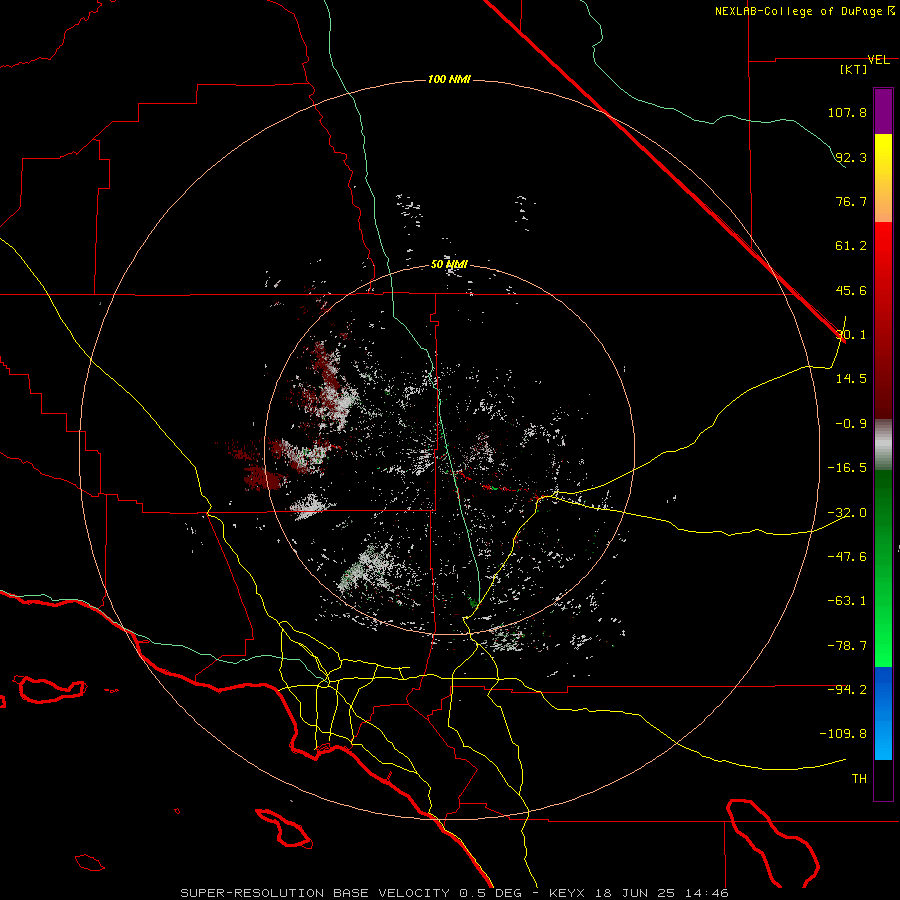This screenshot has height=900, width=900.
Task: Click the NEXLAB-College of DuPage credit text
Action: coord(799,11)
